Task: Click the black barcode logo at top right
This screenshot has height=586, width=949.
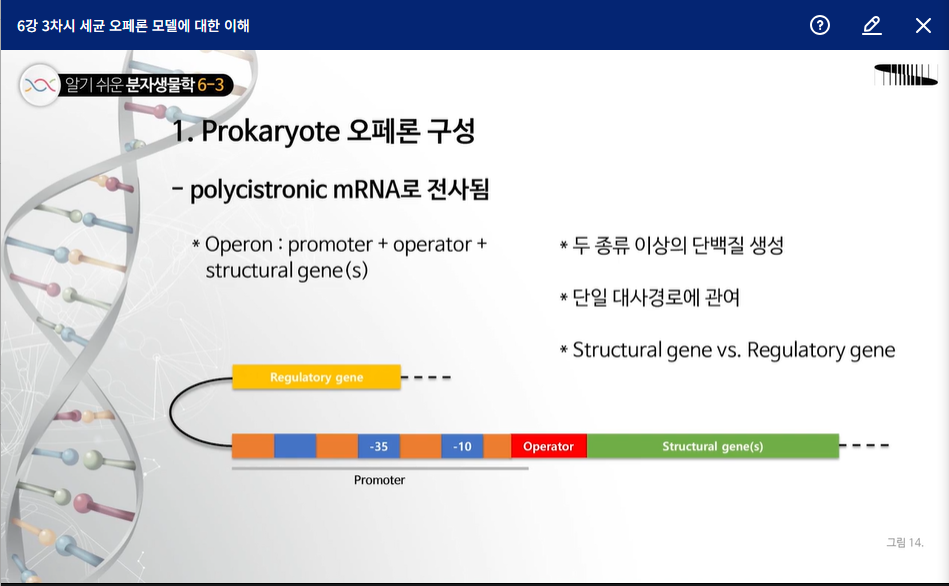Action: [x=905, y=75]
